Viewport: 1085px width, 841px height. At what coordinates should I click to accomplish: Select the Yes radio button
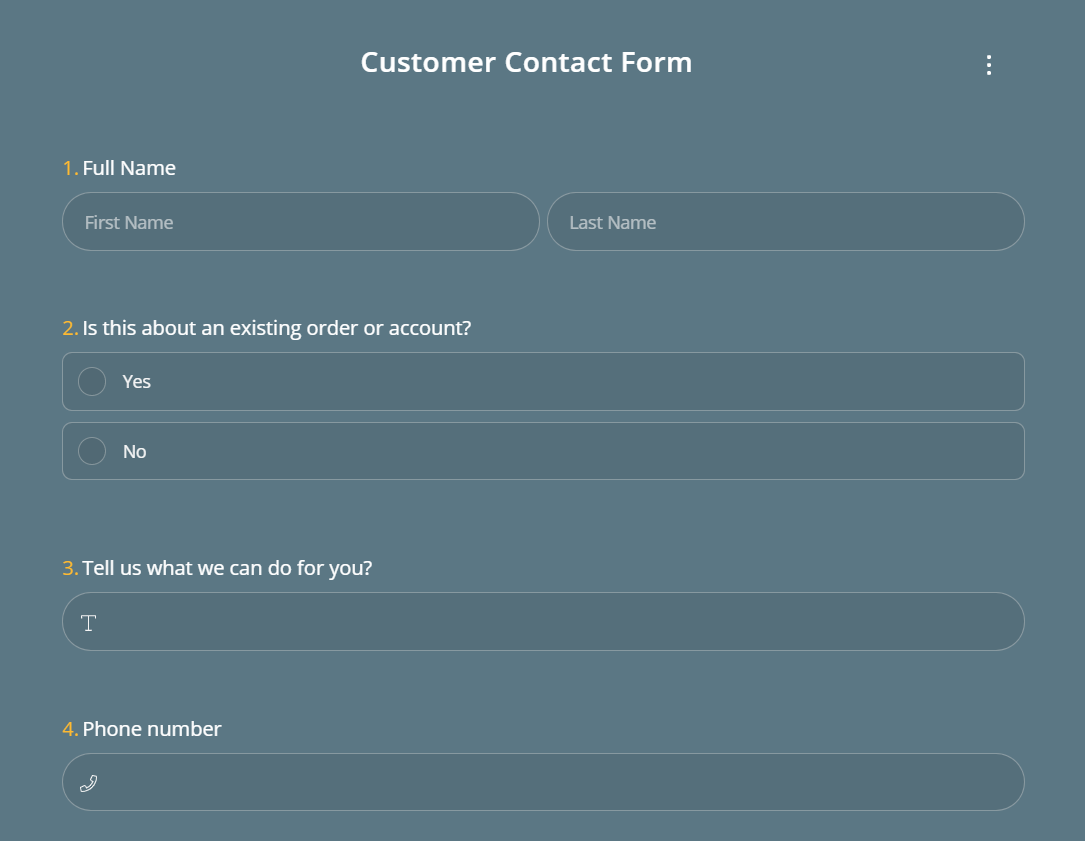pyautogui.click(x=92, y=381)
